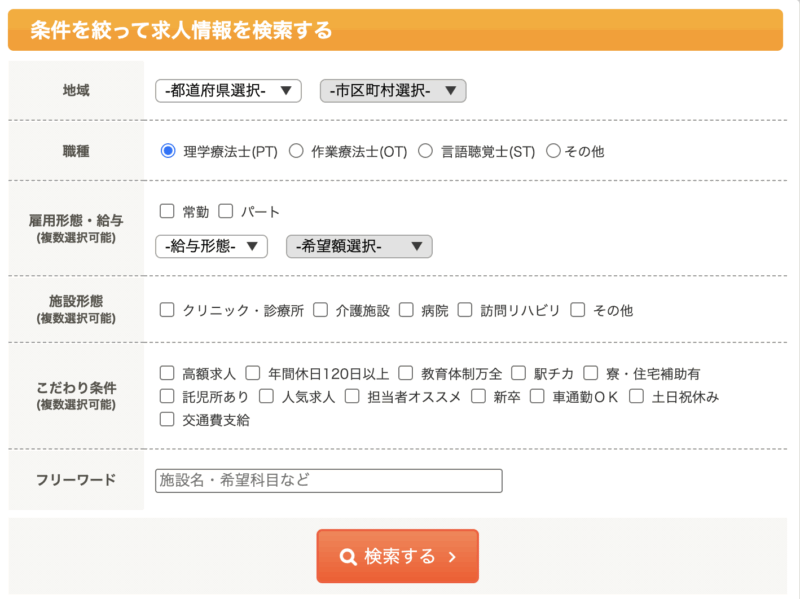Image resolution: width=800 pixels, height=599 pixels.
Task: Select the 理学療法士(PT) radio button
Action: pyautogui.click(x=168, y=151)
